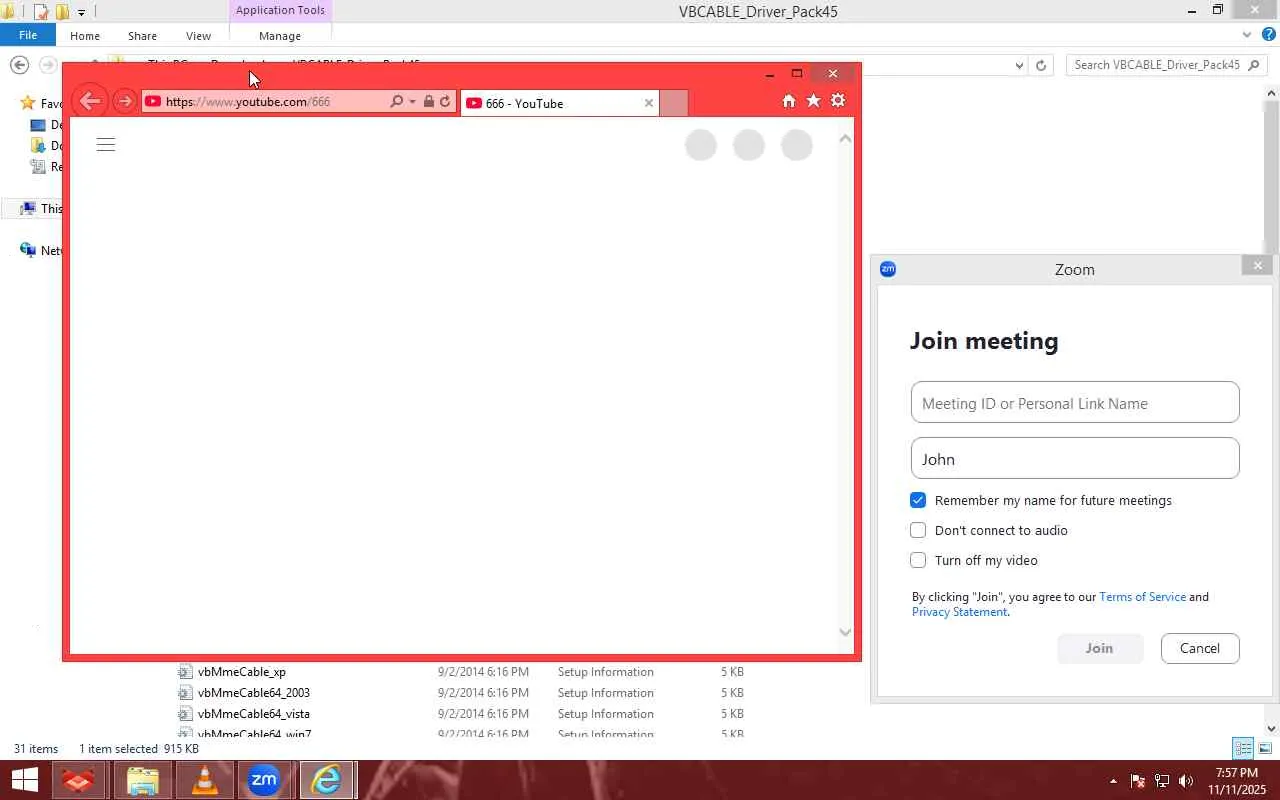Open Zoom from the taskbar
The height and width of the screenshot is (800, 1280).
click(x=264, y=780)
